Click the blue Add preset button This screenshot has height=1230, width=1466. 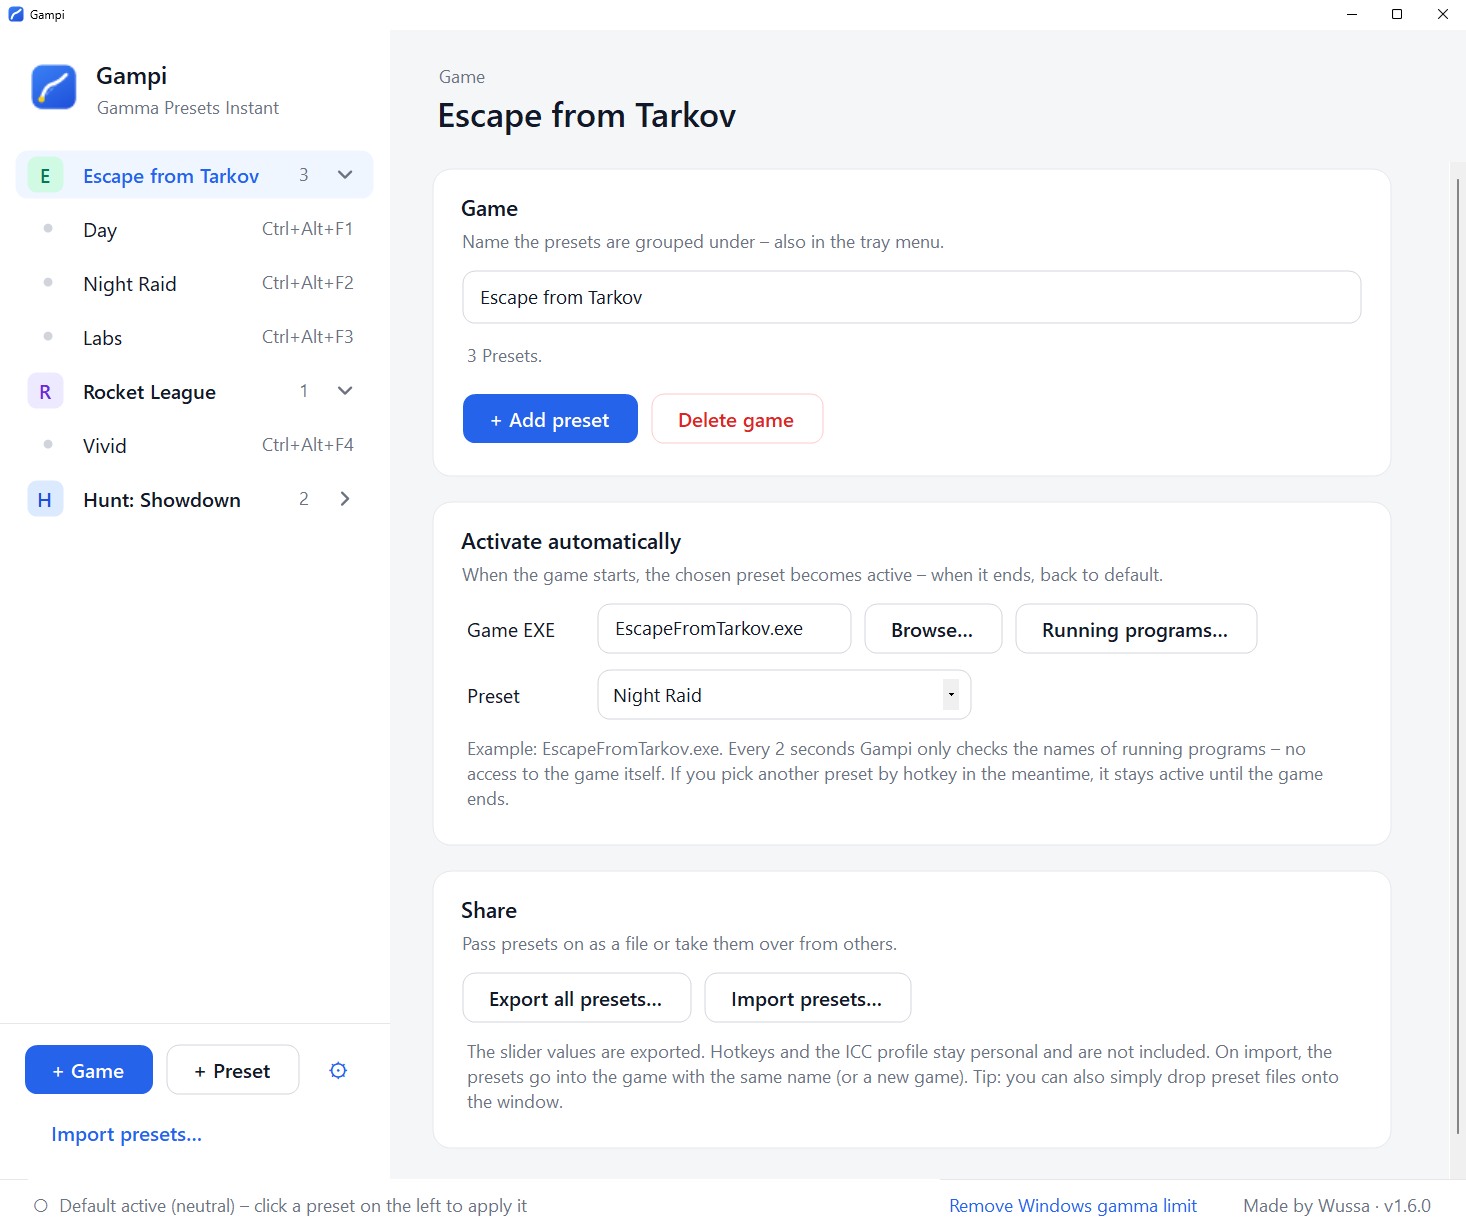click(550, 419)
